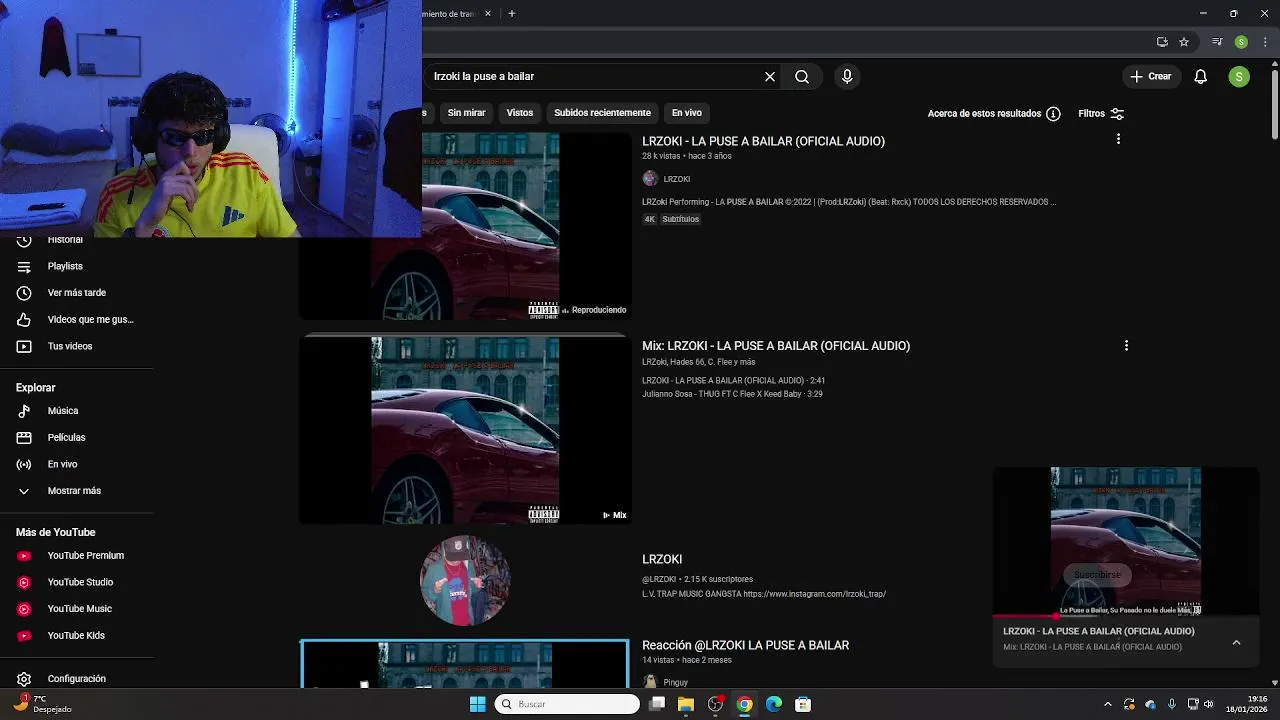The height and width of the screenshot is (720, 1280).
Task: Open the Filtros options
Action: tap(1101, 114)
